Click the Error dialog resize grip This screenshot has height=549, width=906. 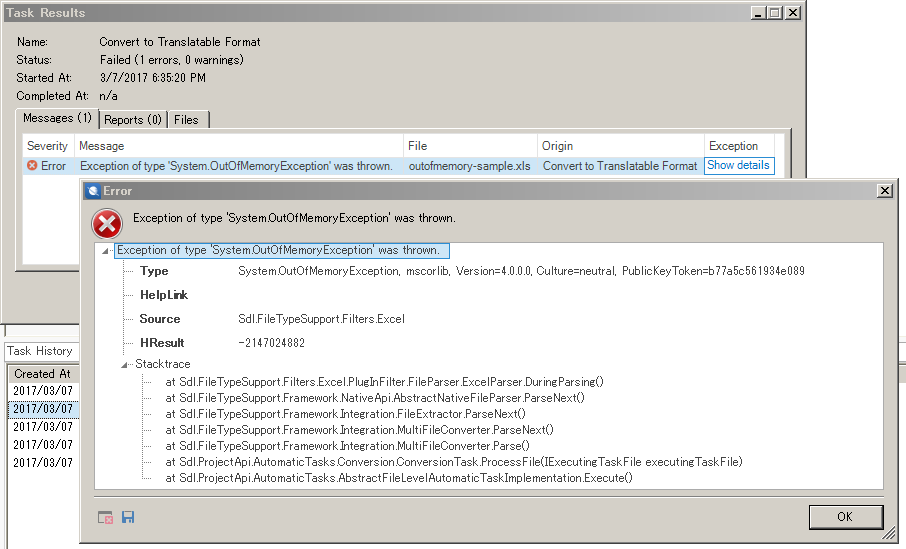[x=889, y=533]
